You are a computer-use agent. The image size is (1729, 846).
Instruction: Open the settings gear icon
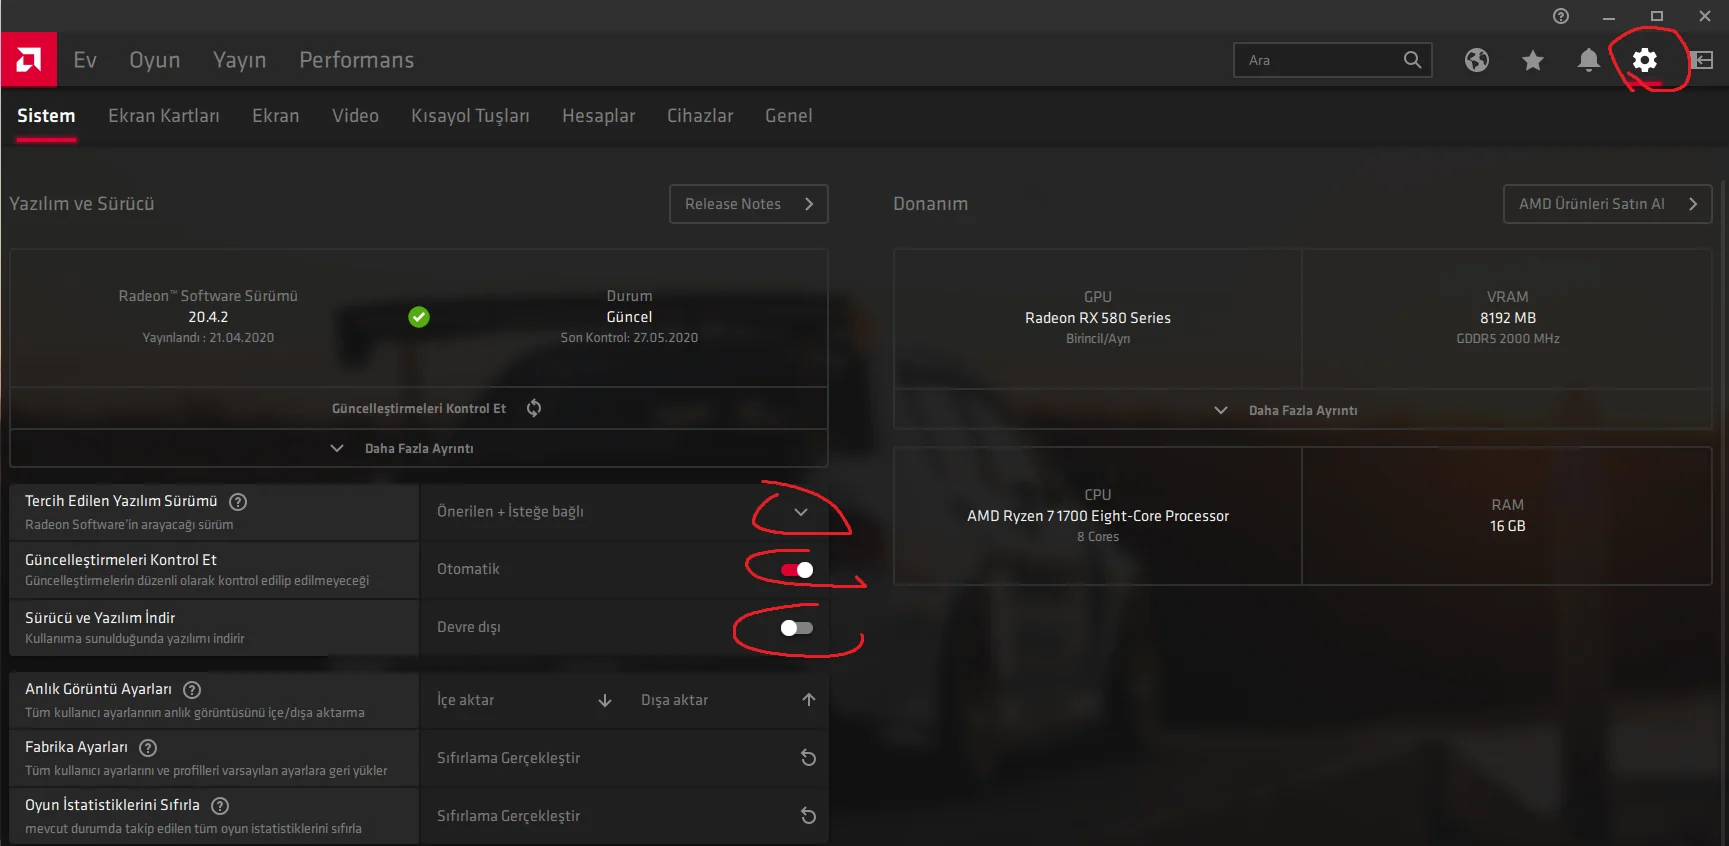[x=1644, y=60]
